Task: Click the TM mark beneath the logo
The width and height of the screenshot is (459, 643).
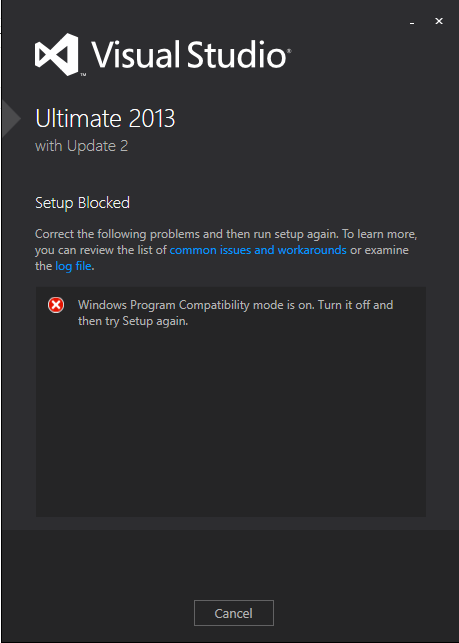Action: click(x=82, y=75)
